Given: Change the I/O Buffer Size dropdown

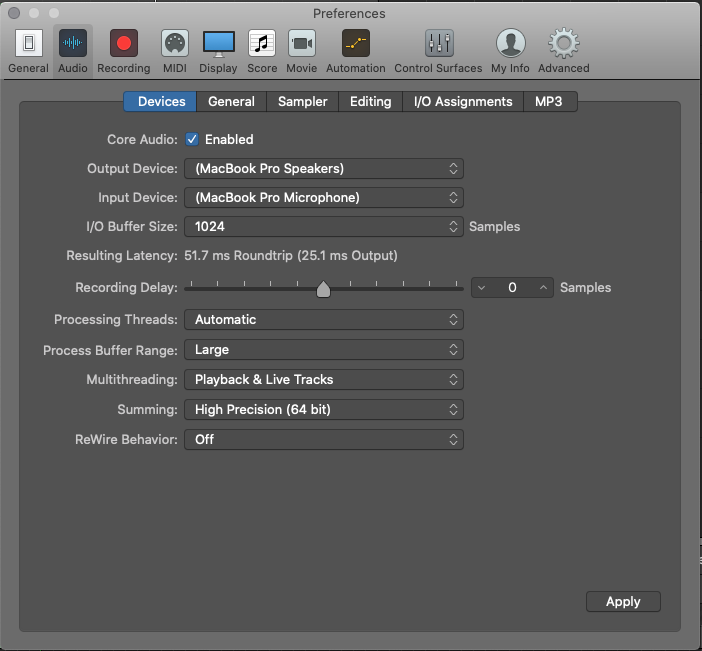Looking at the screenshot, I should [324, 227].
